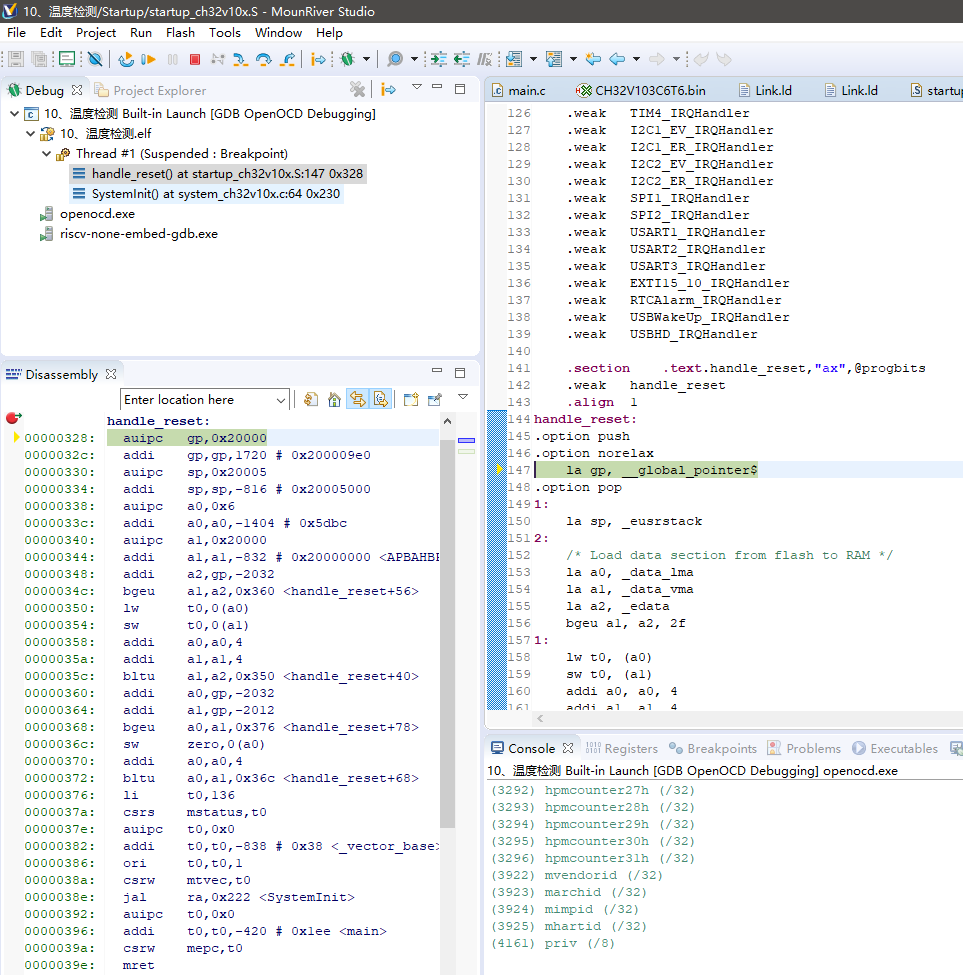Image resolution: width=963 pixels, height=975 pixels.
Task: Click the red Terminate debug button
Action: (x=195, y=60)
